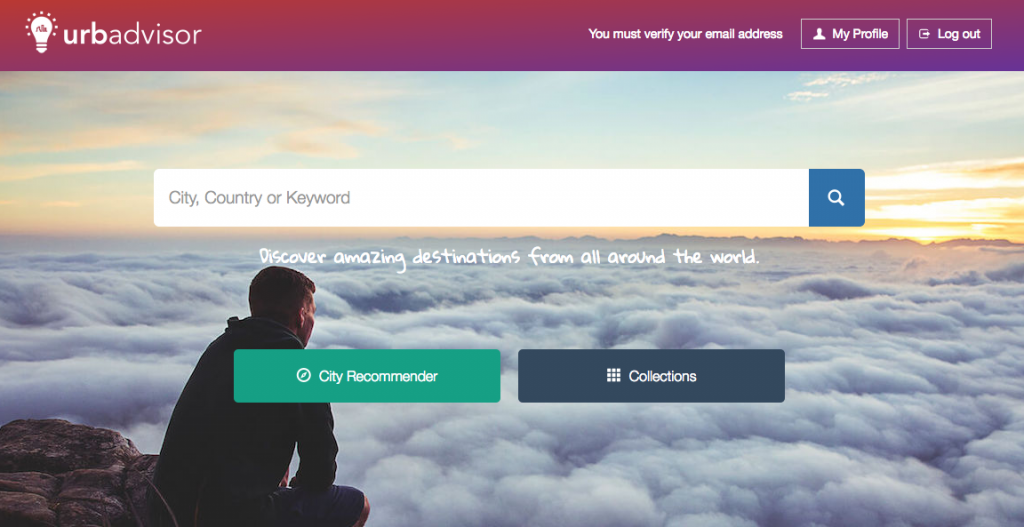
Task: Open the My Profile button
Action: tap(850, 34)
